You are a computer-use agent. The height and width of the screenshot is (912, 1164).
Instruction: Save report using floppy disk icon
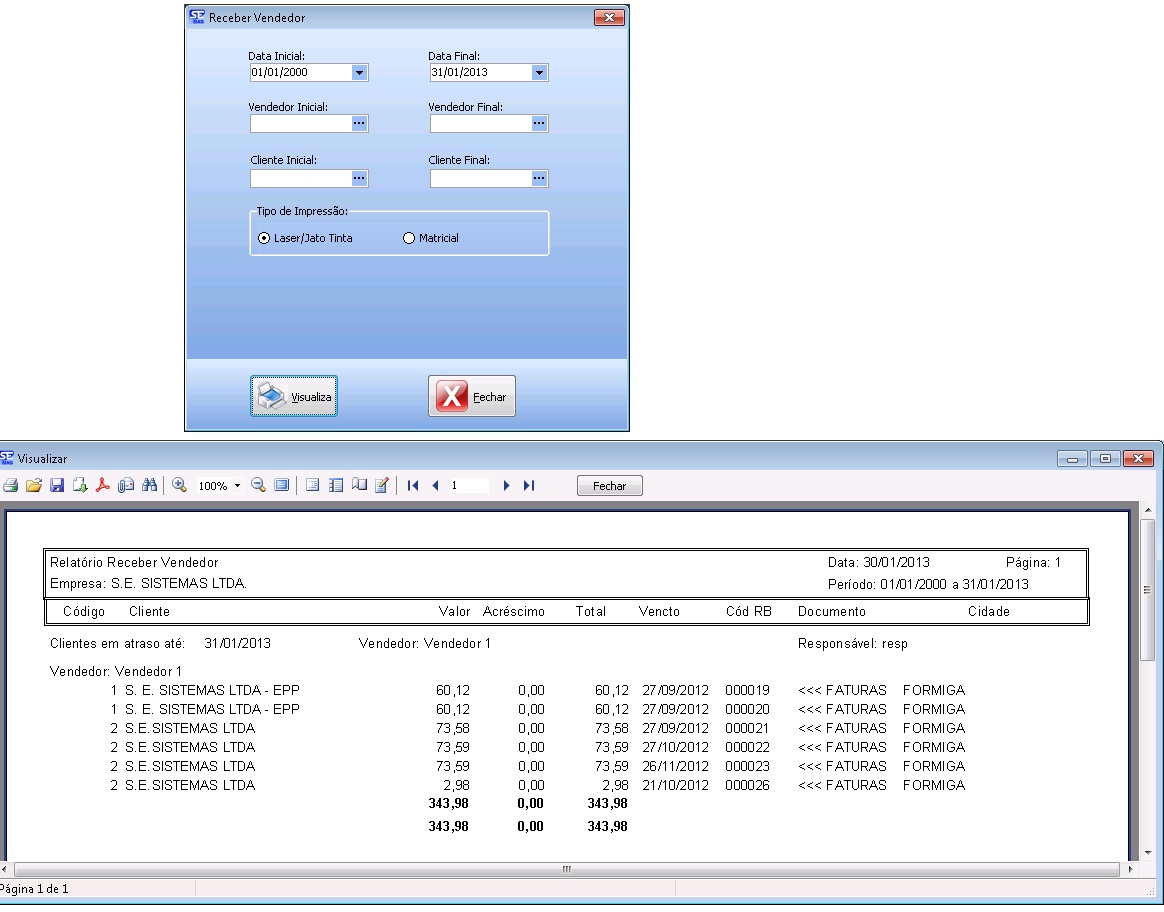pos(57,485)
